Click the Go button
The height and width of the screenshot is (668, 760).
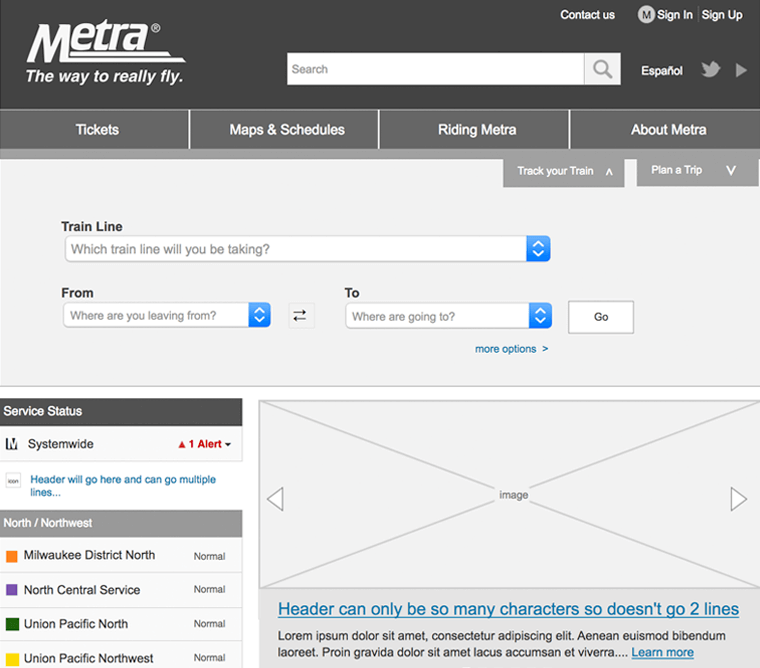[601, 317]
